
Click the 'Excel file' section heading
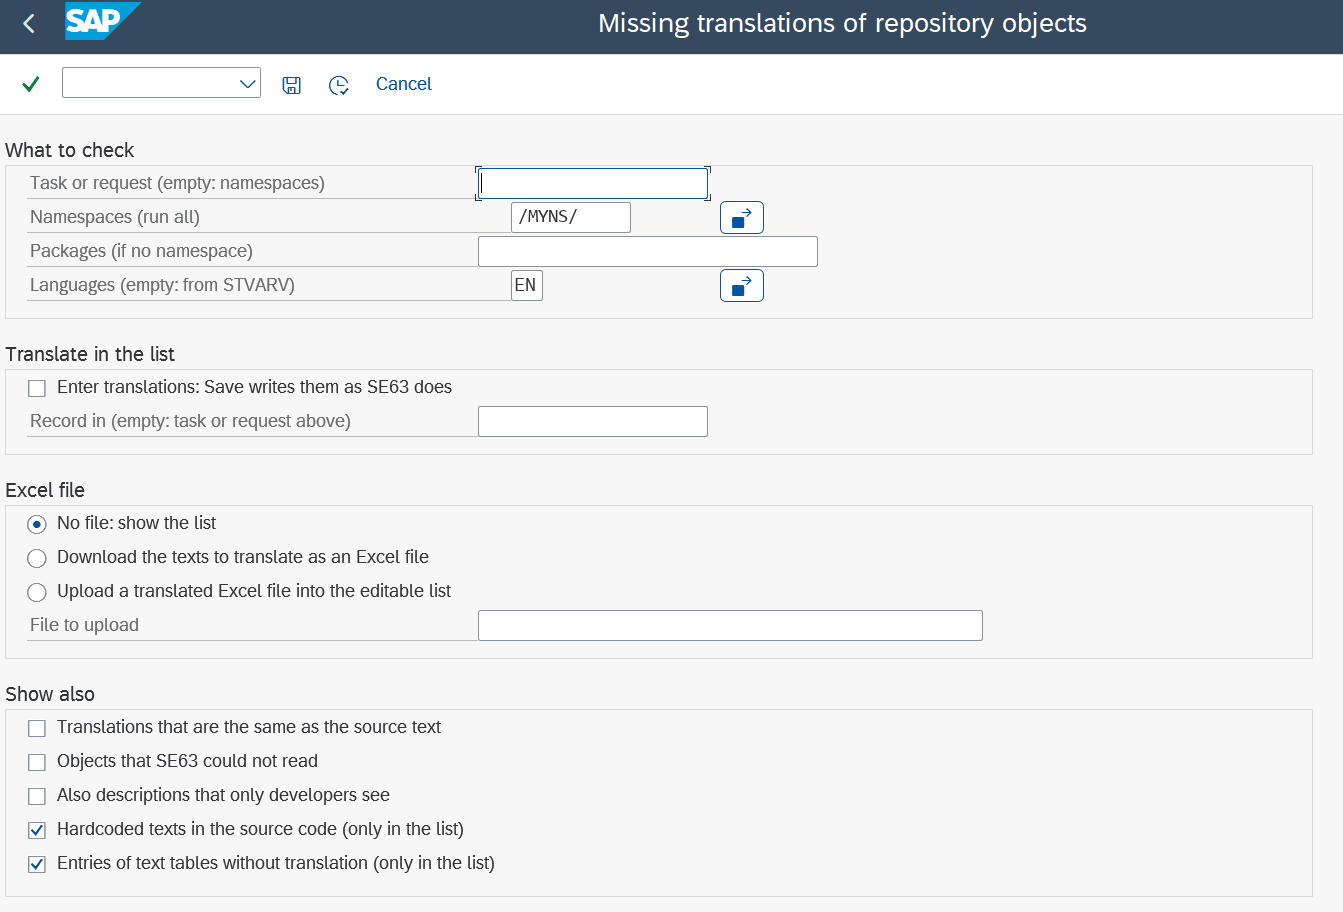[x=45, y=490]
